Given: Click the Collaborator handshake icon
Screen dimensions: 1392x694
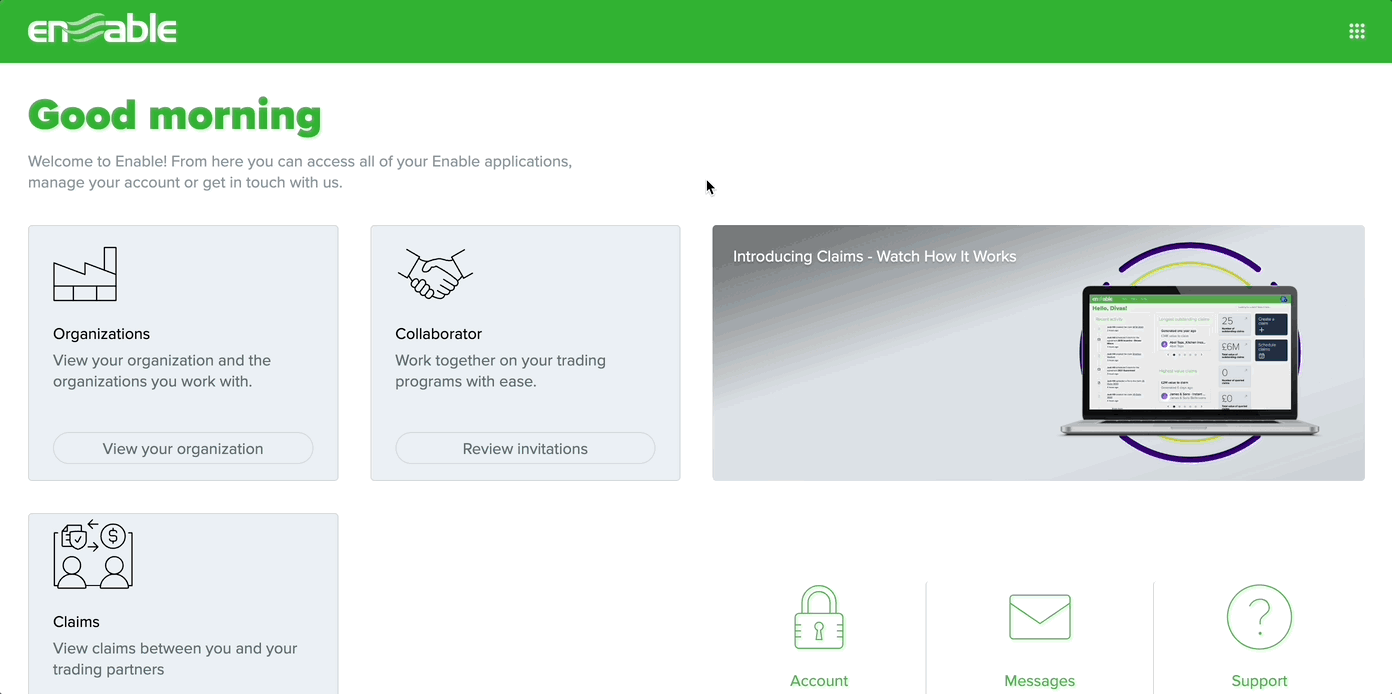Looking at the screenshot, I should point(434,273).
